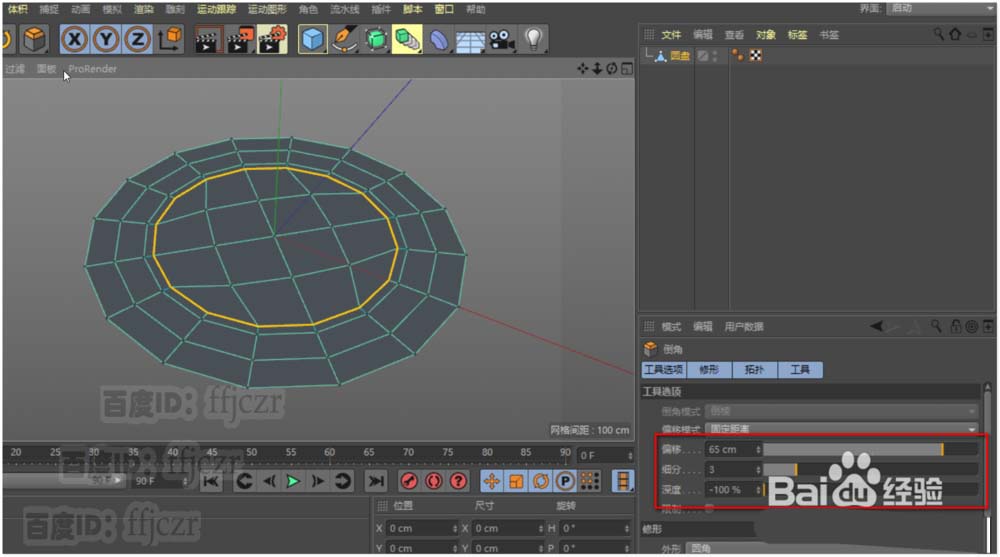The image size is (1000, 557).
Task: Click the 偏移 slider bar
Action: 869,450
